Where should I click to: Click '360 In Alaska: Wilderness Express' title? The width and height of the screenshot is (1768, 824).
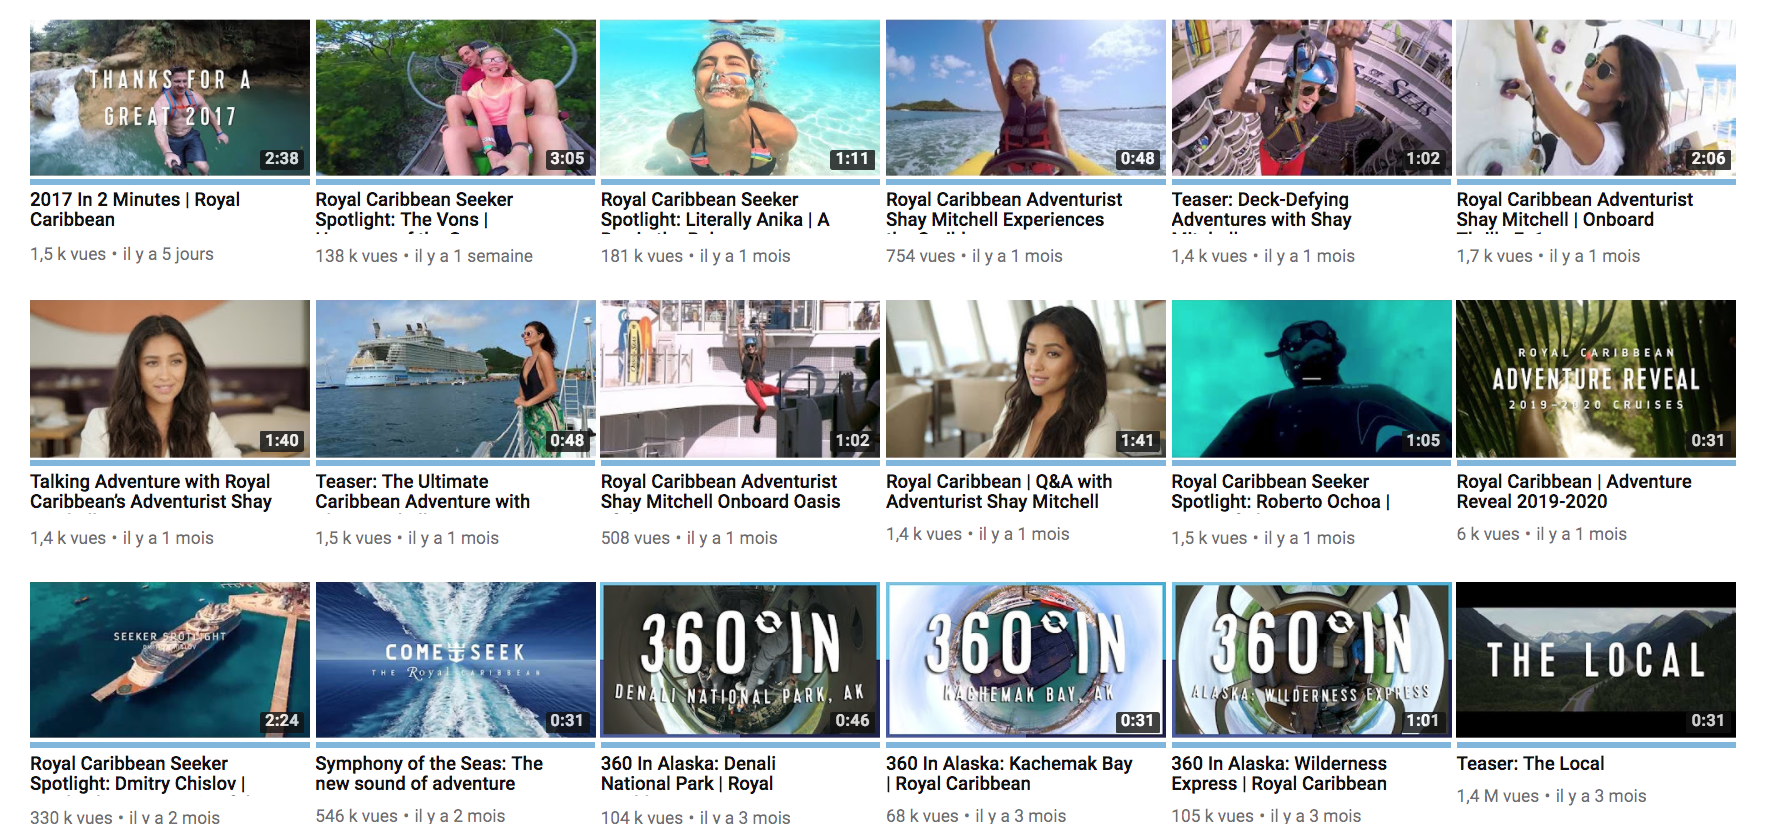click(1279, 774)
